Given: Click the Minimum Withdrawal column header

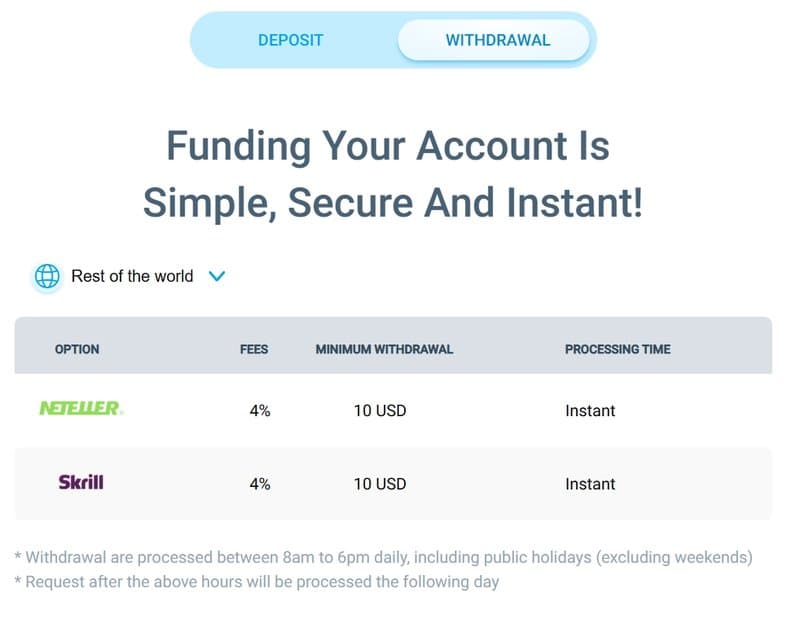Looking at the screenshot, I should 384,349.
